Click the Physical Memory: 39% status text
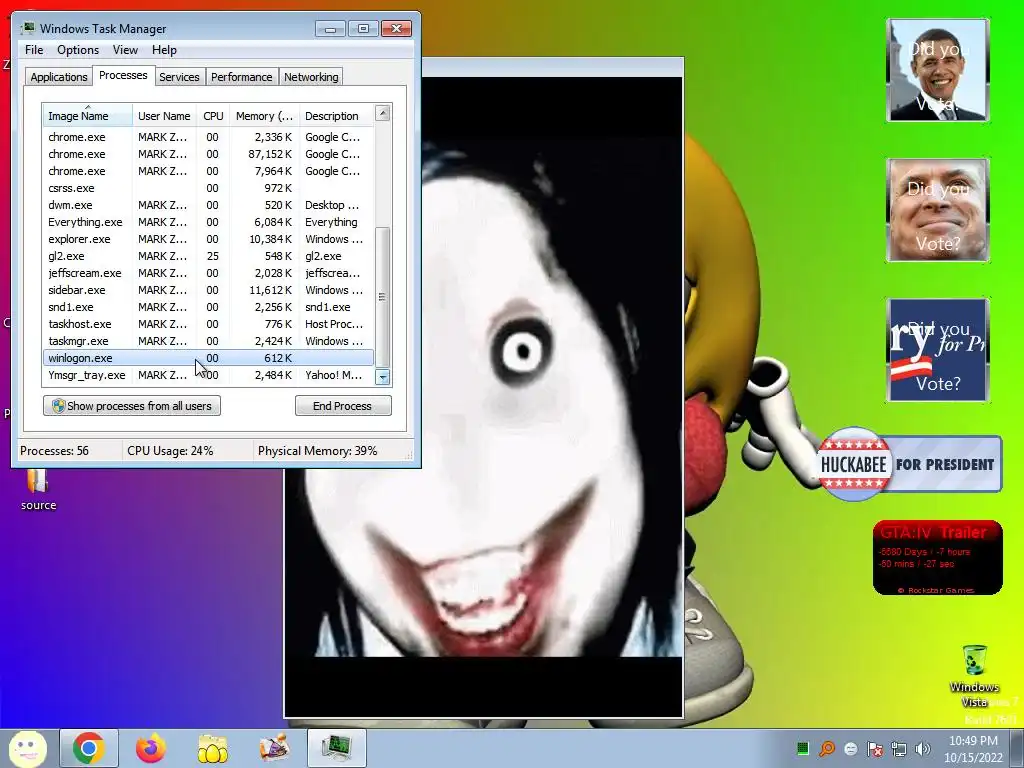 (x=317, y=451)
